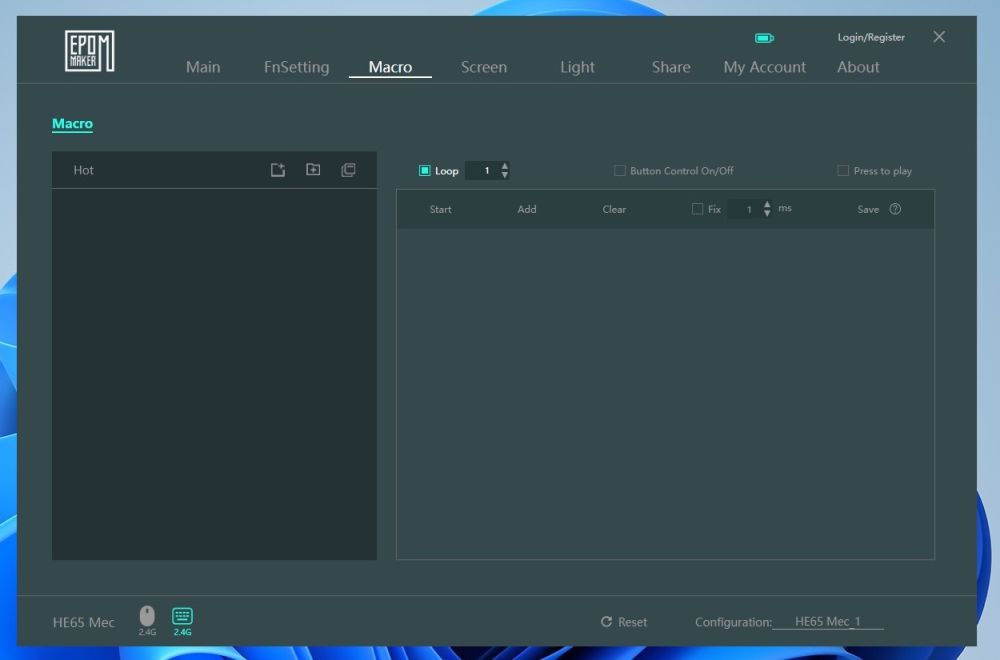Click the battery status icon
The height and width of the screenshot is (660, 1000).
(x=764, y=38)
